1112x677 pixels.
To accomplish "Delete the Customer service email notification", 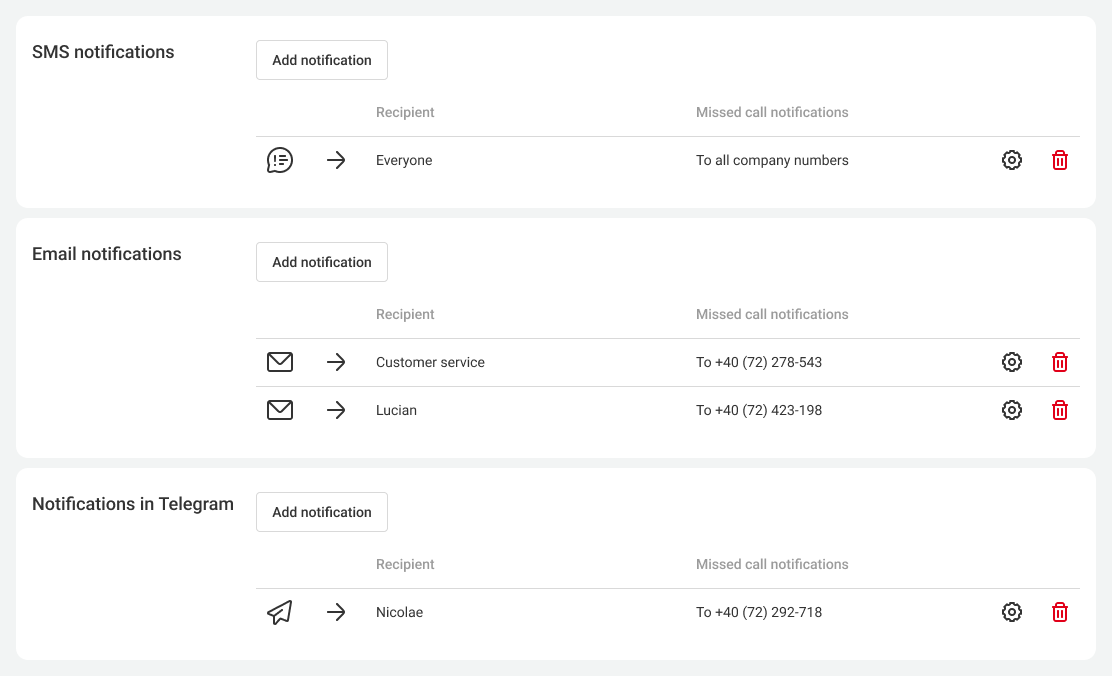I will pyautogui.click(x=1060, y=362).
